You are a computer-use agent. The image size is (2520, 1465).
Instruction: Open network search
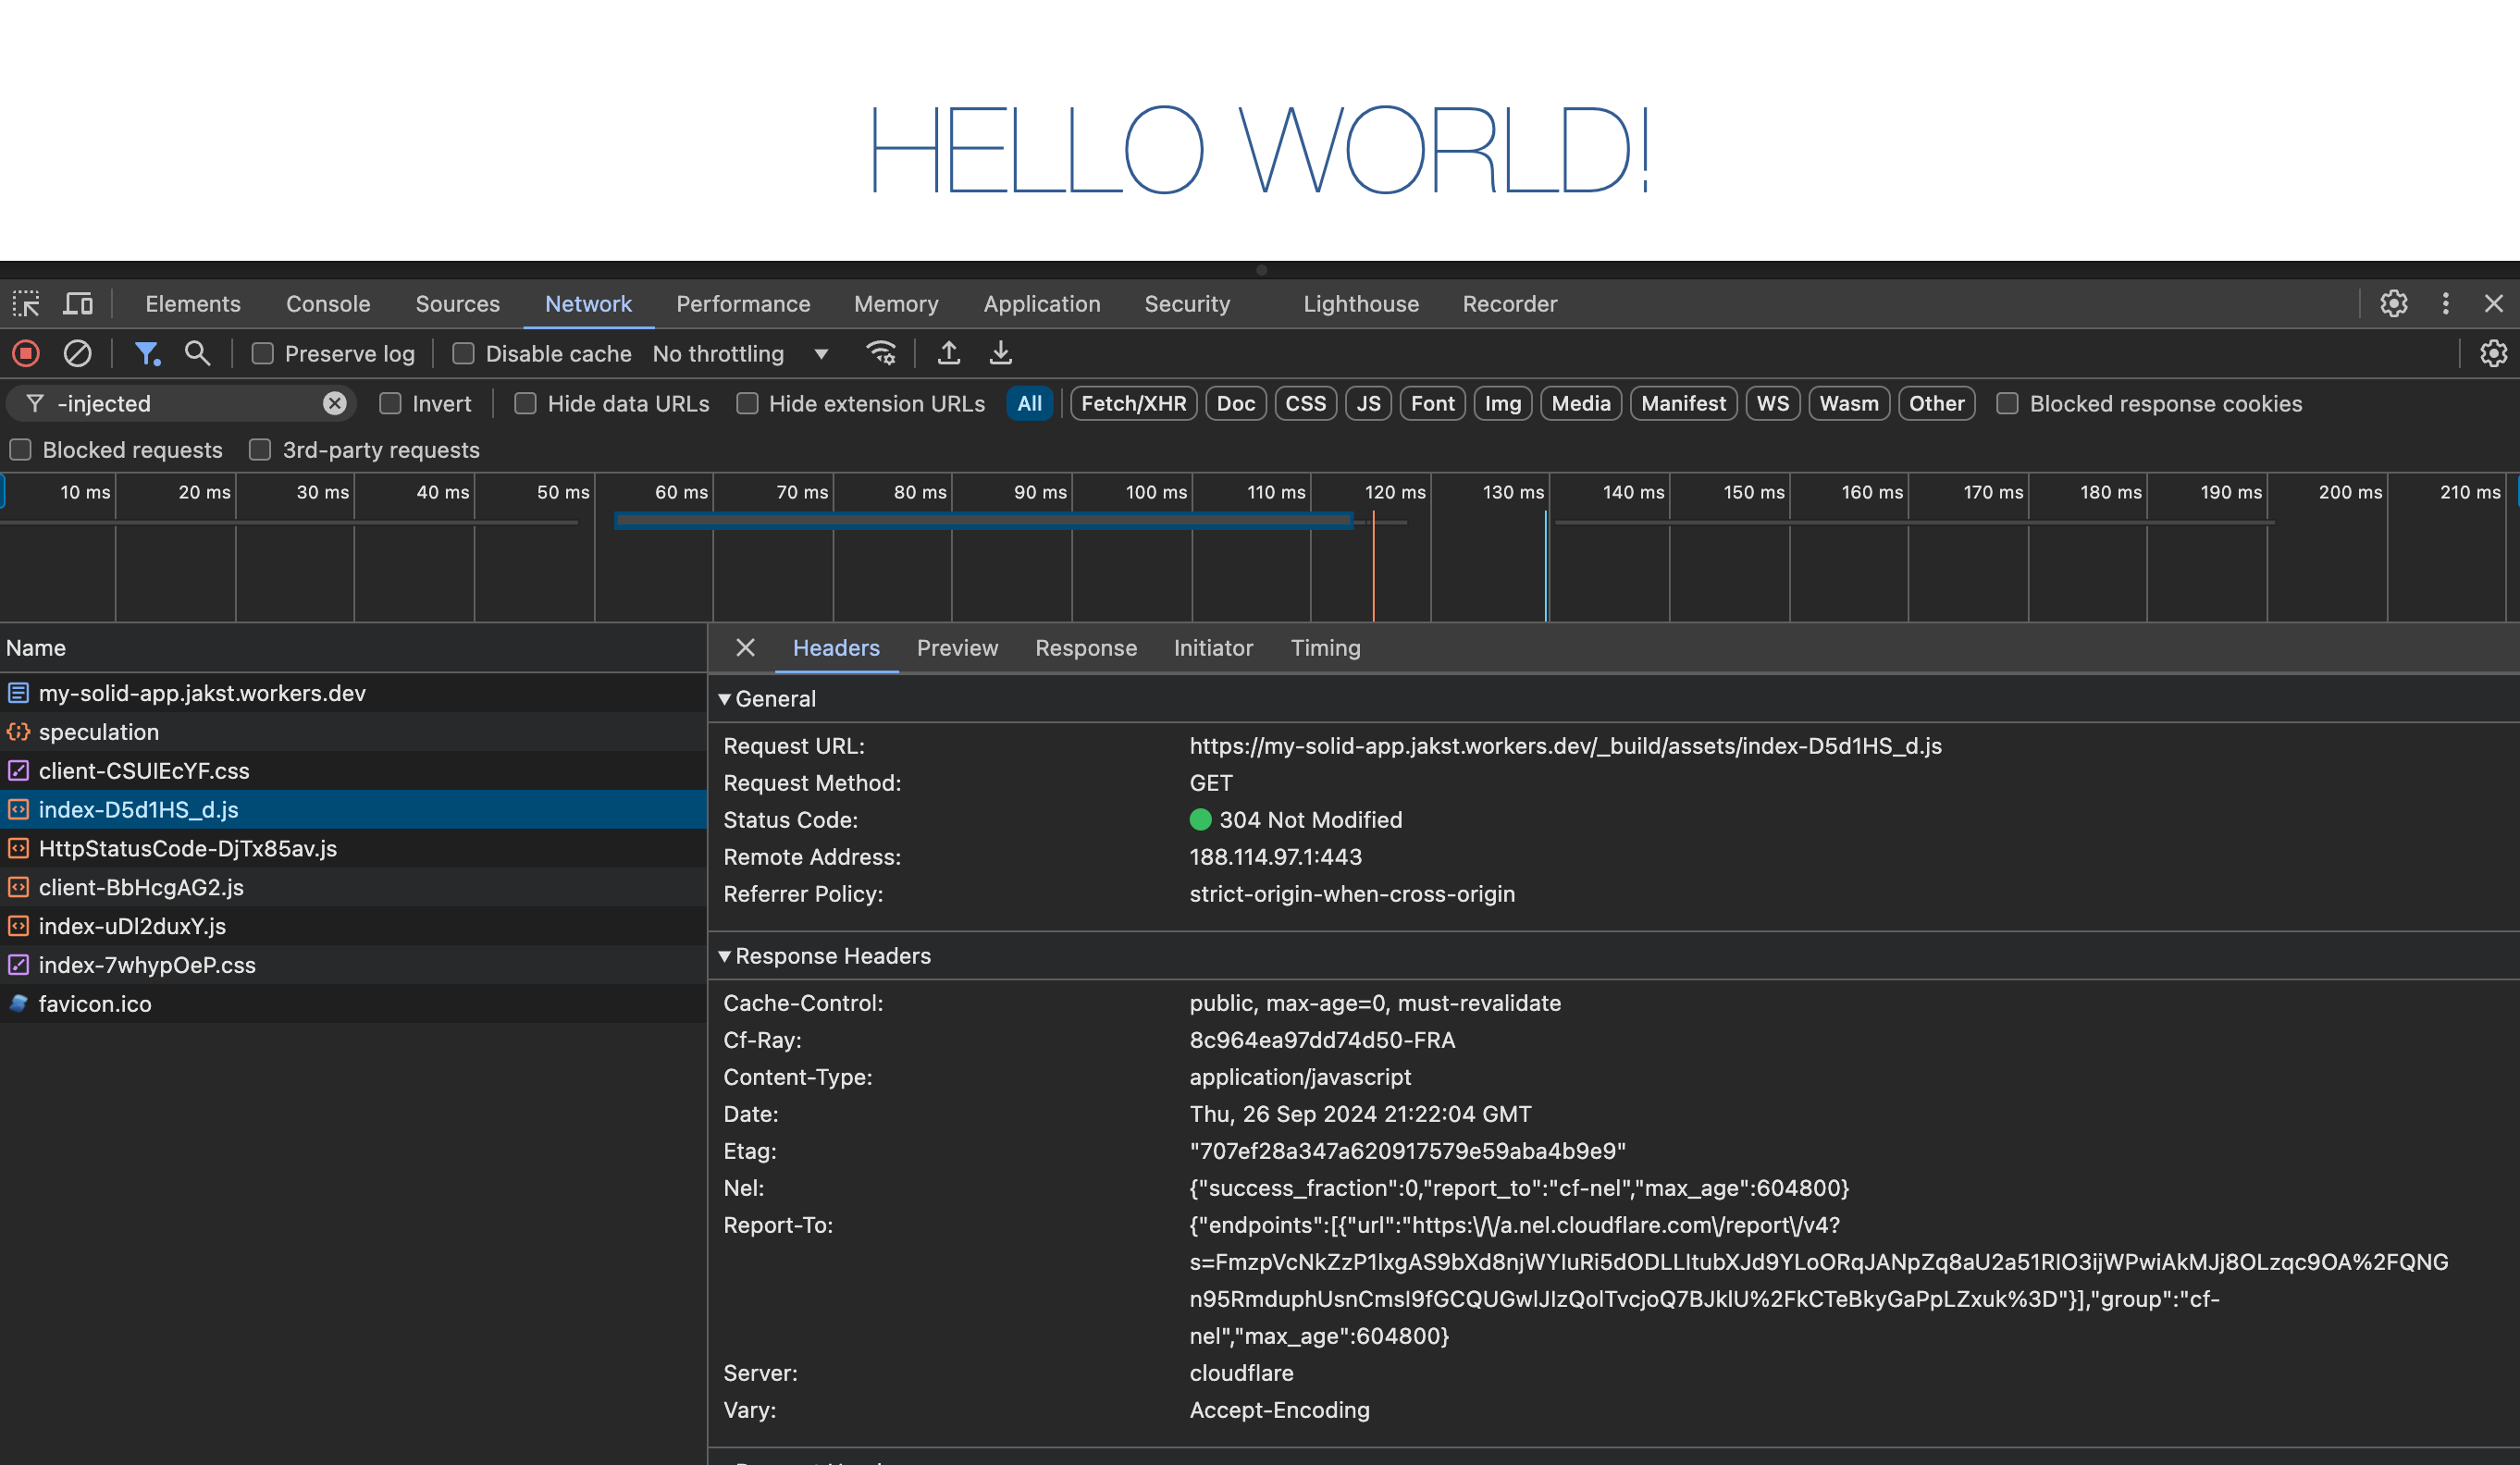tap(197, 353)
